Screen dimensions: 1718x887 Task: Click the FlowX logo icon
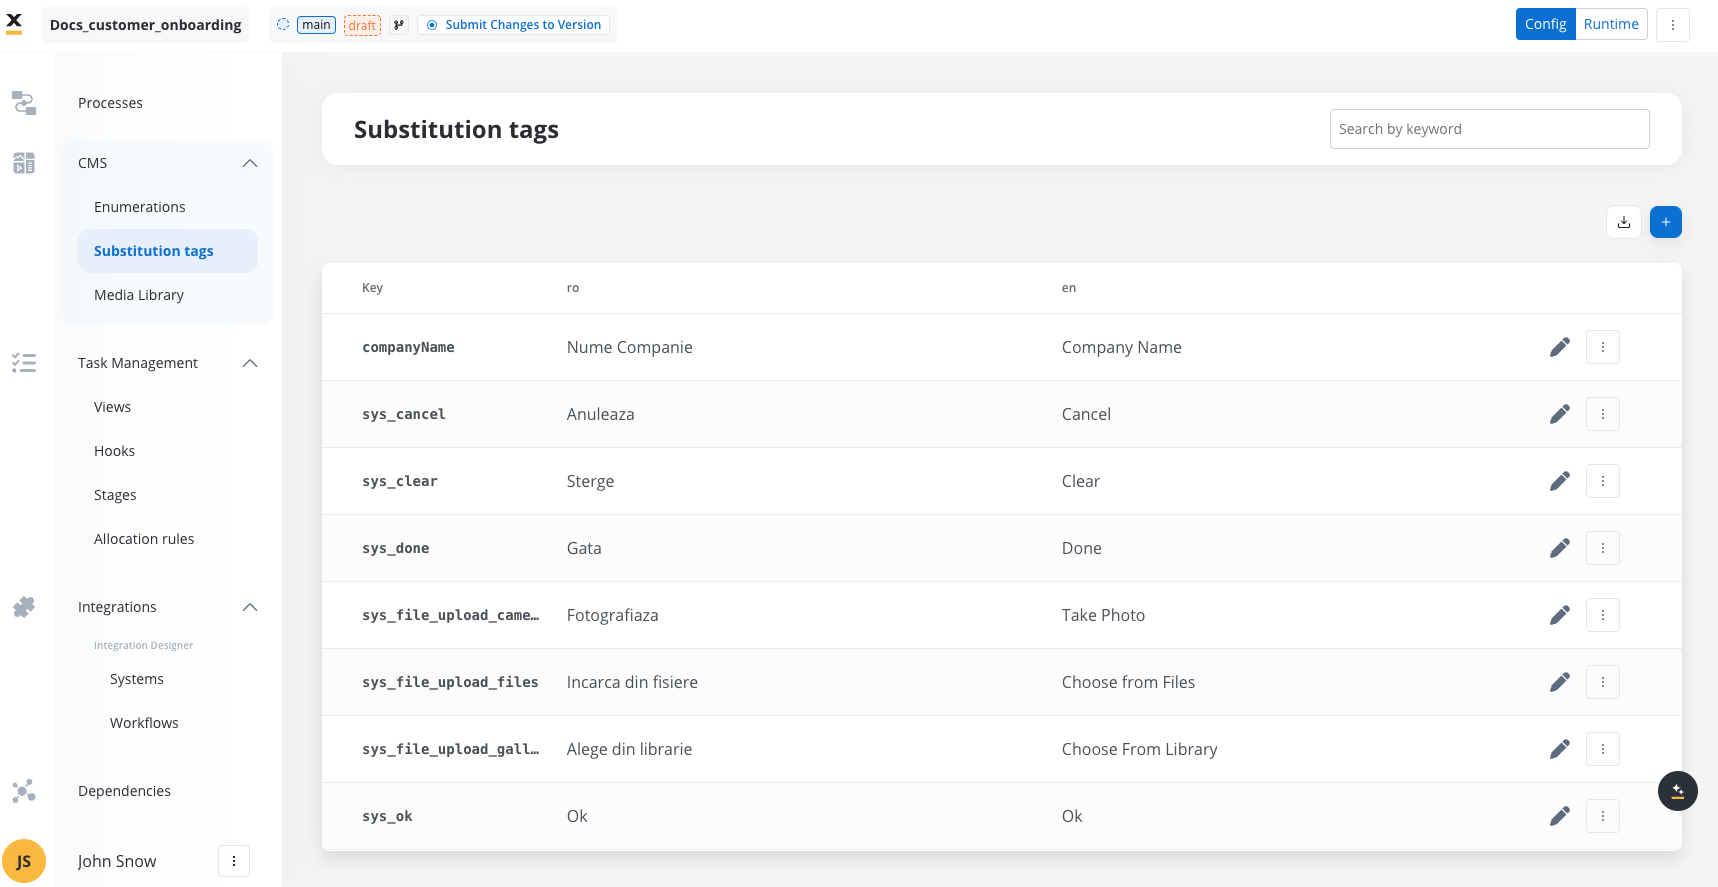coord(14,24)
